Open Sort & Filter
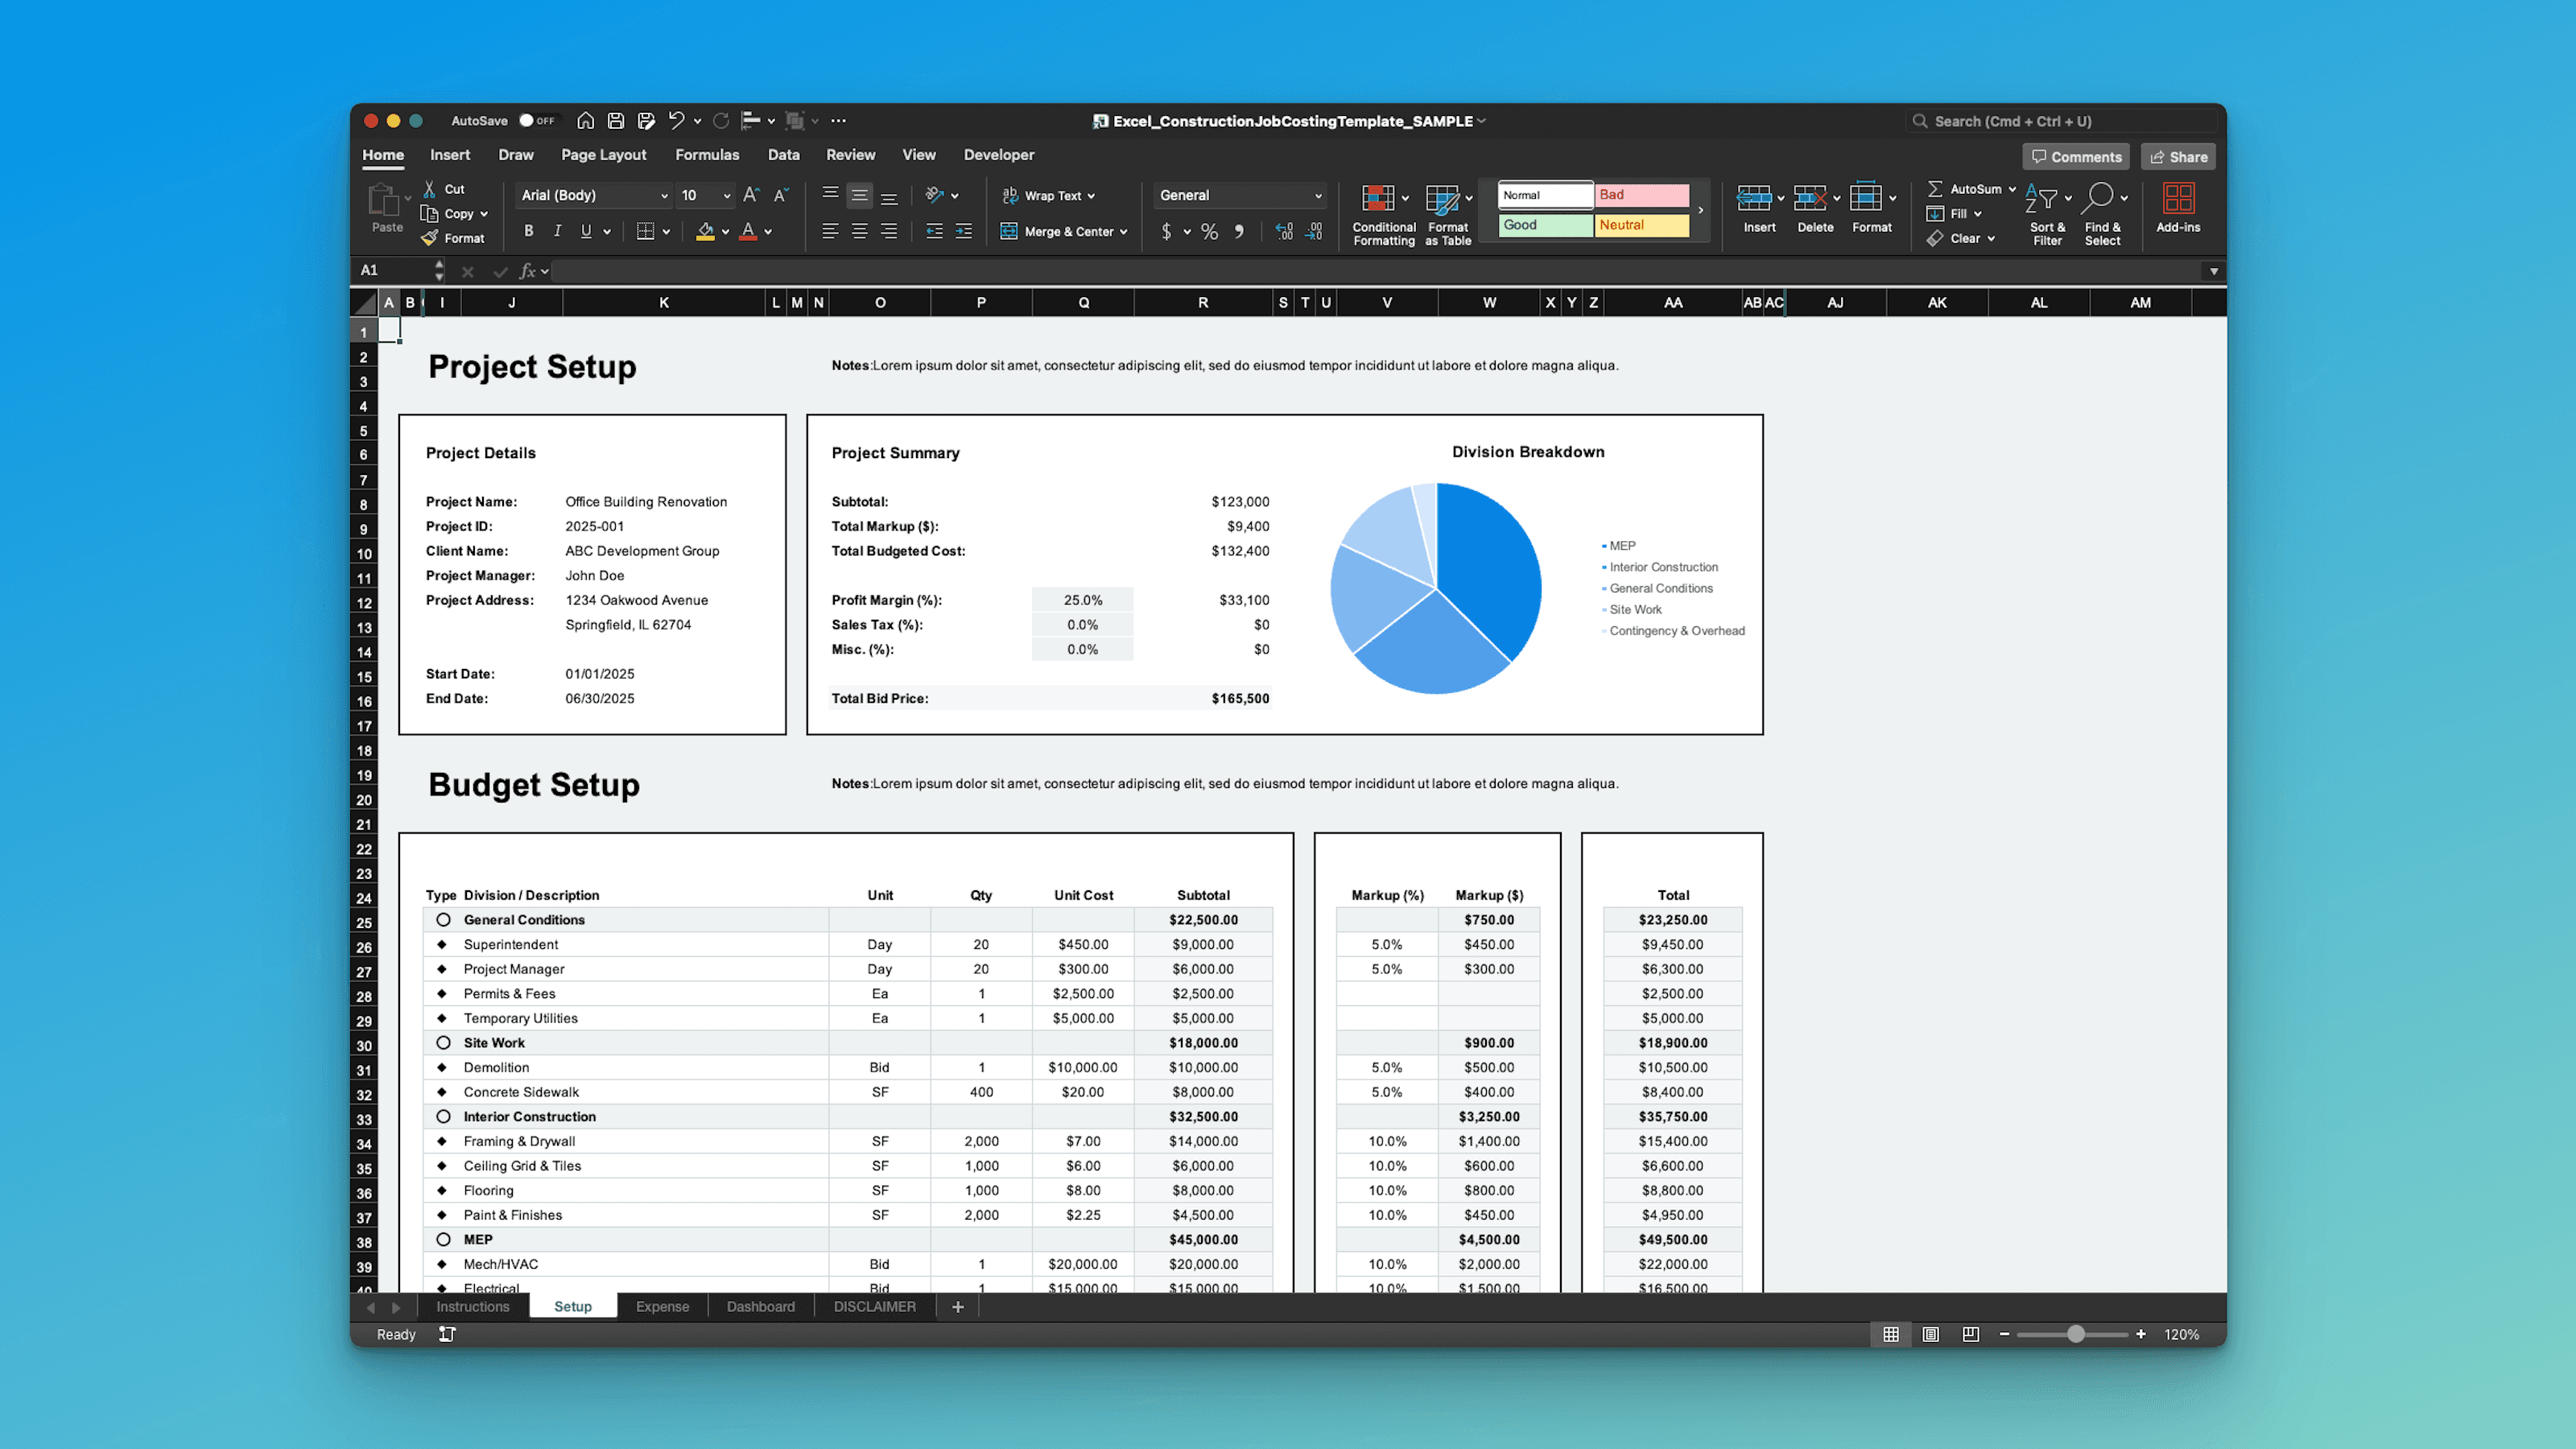 (2046, 213)
